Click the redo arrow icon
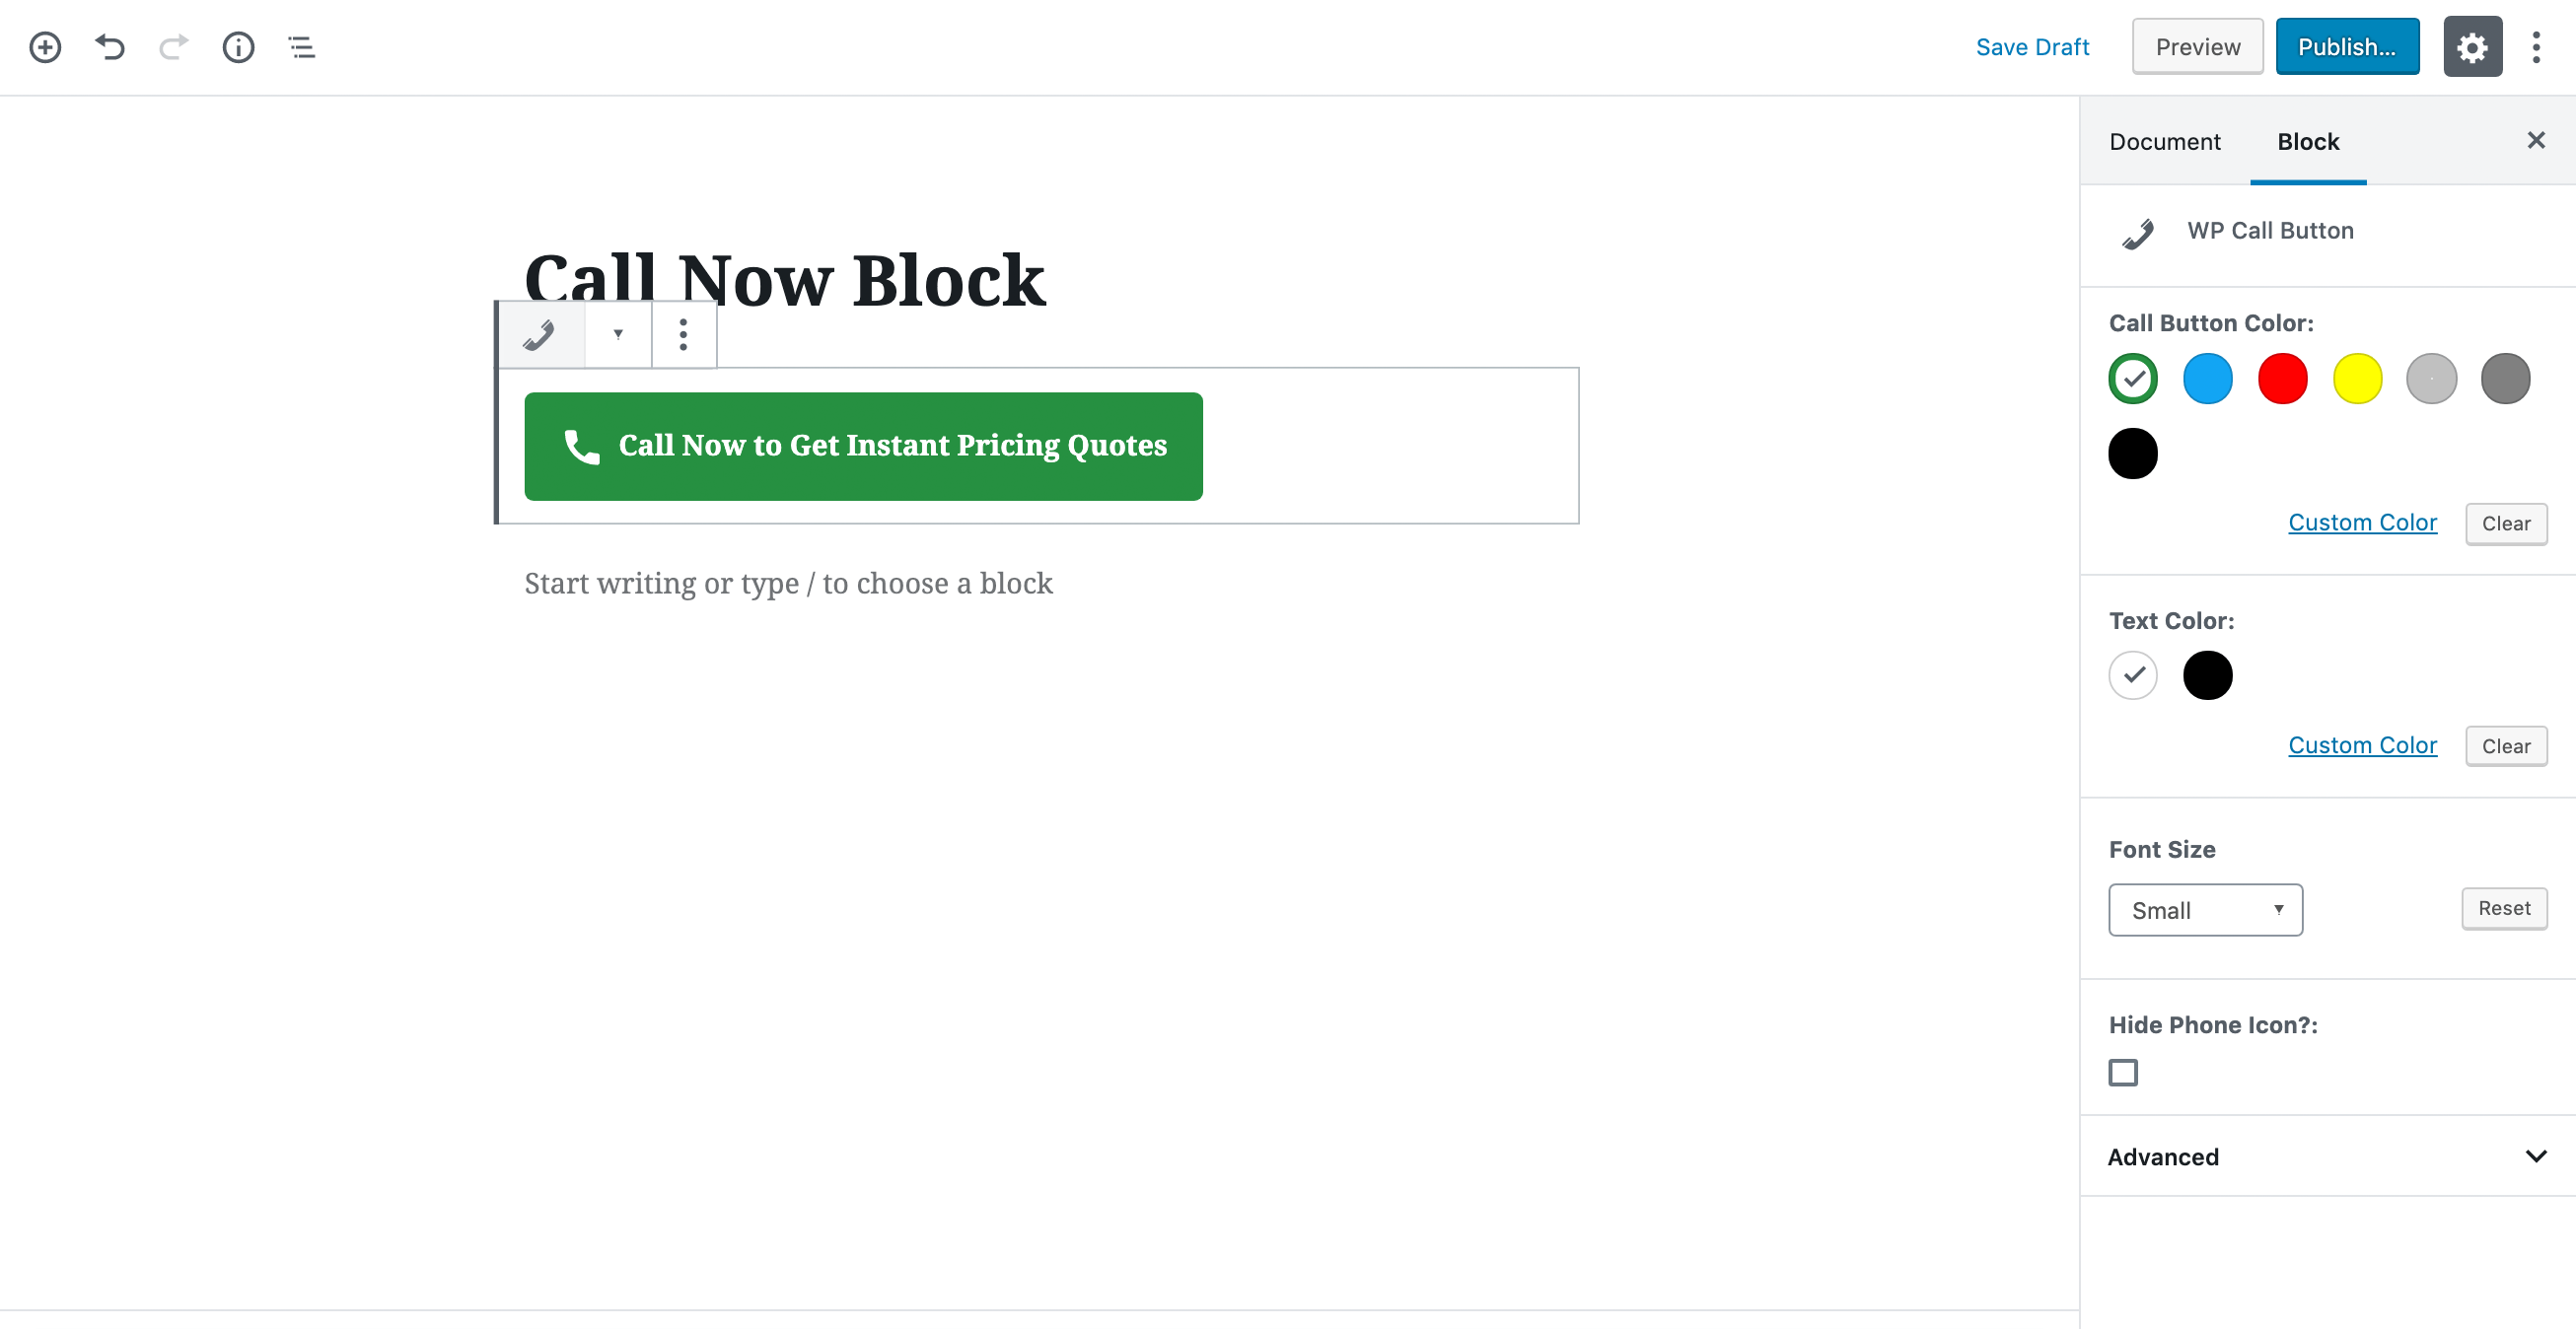The image size is (2576, 1329). click(175, 45)
